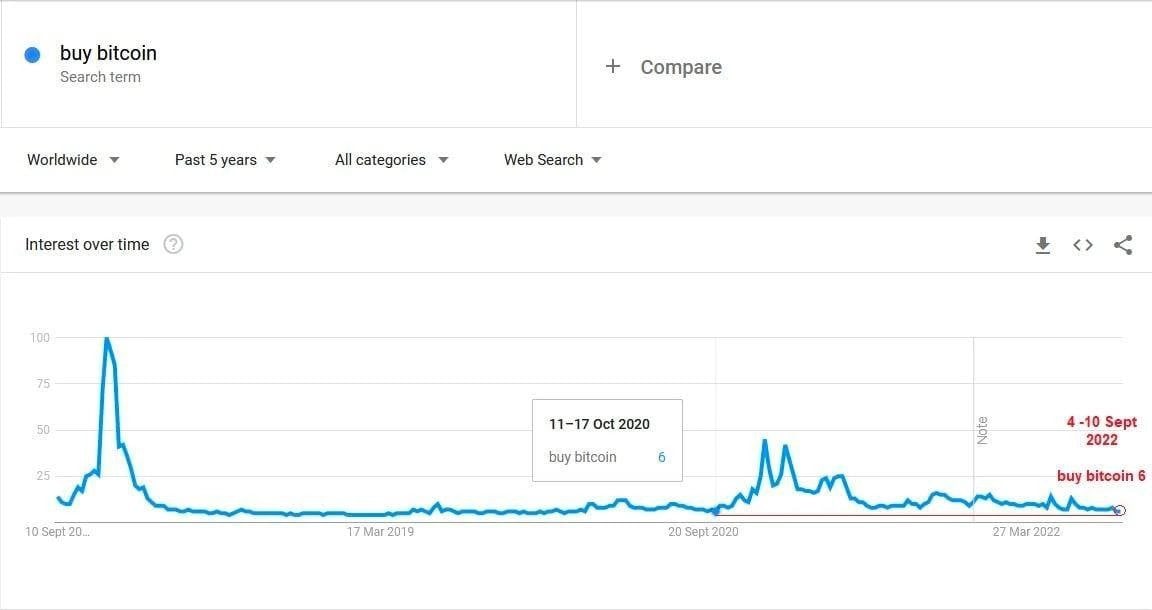Click the 100 peak on the chart line
The width and height of the screenshot is (1152, 610).
[107, 339]
